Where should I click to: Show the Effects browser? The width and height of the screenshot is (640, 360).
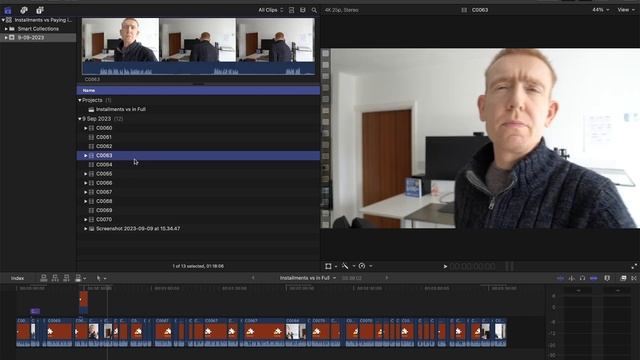[623, 278]
